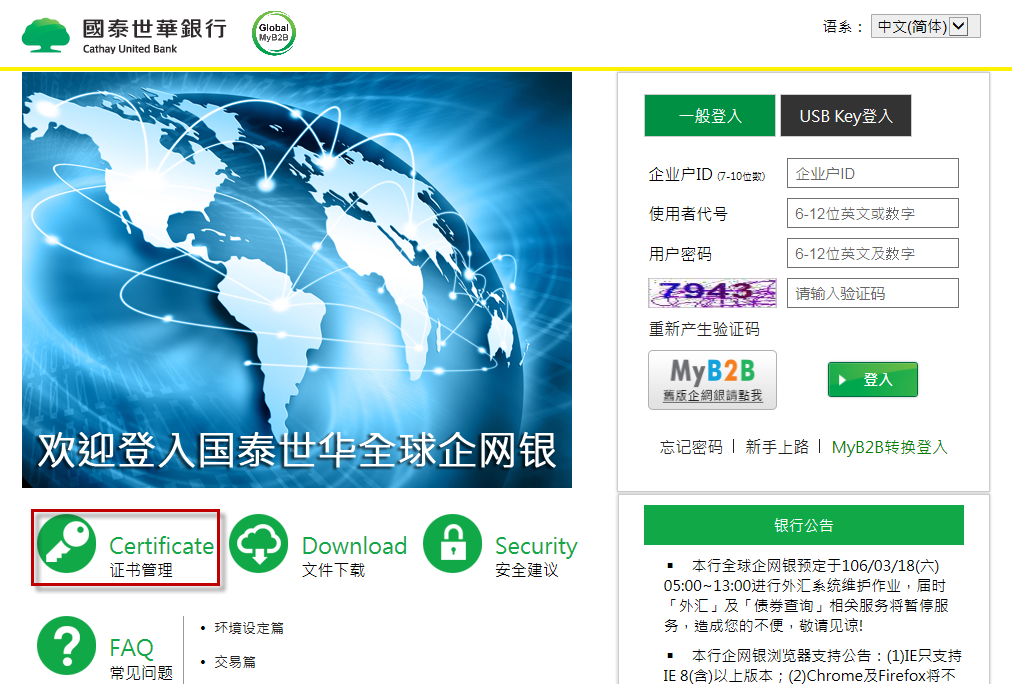Viewport: 1012px width, 684px height.
Task: Focus the 企业户ID input field
Action: [x=873, y=173]
